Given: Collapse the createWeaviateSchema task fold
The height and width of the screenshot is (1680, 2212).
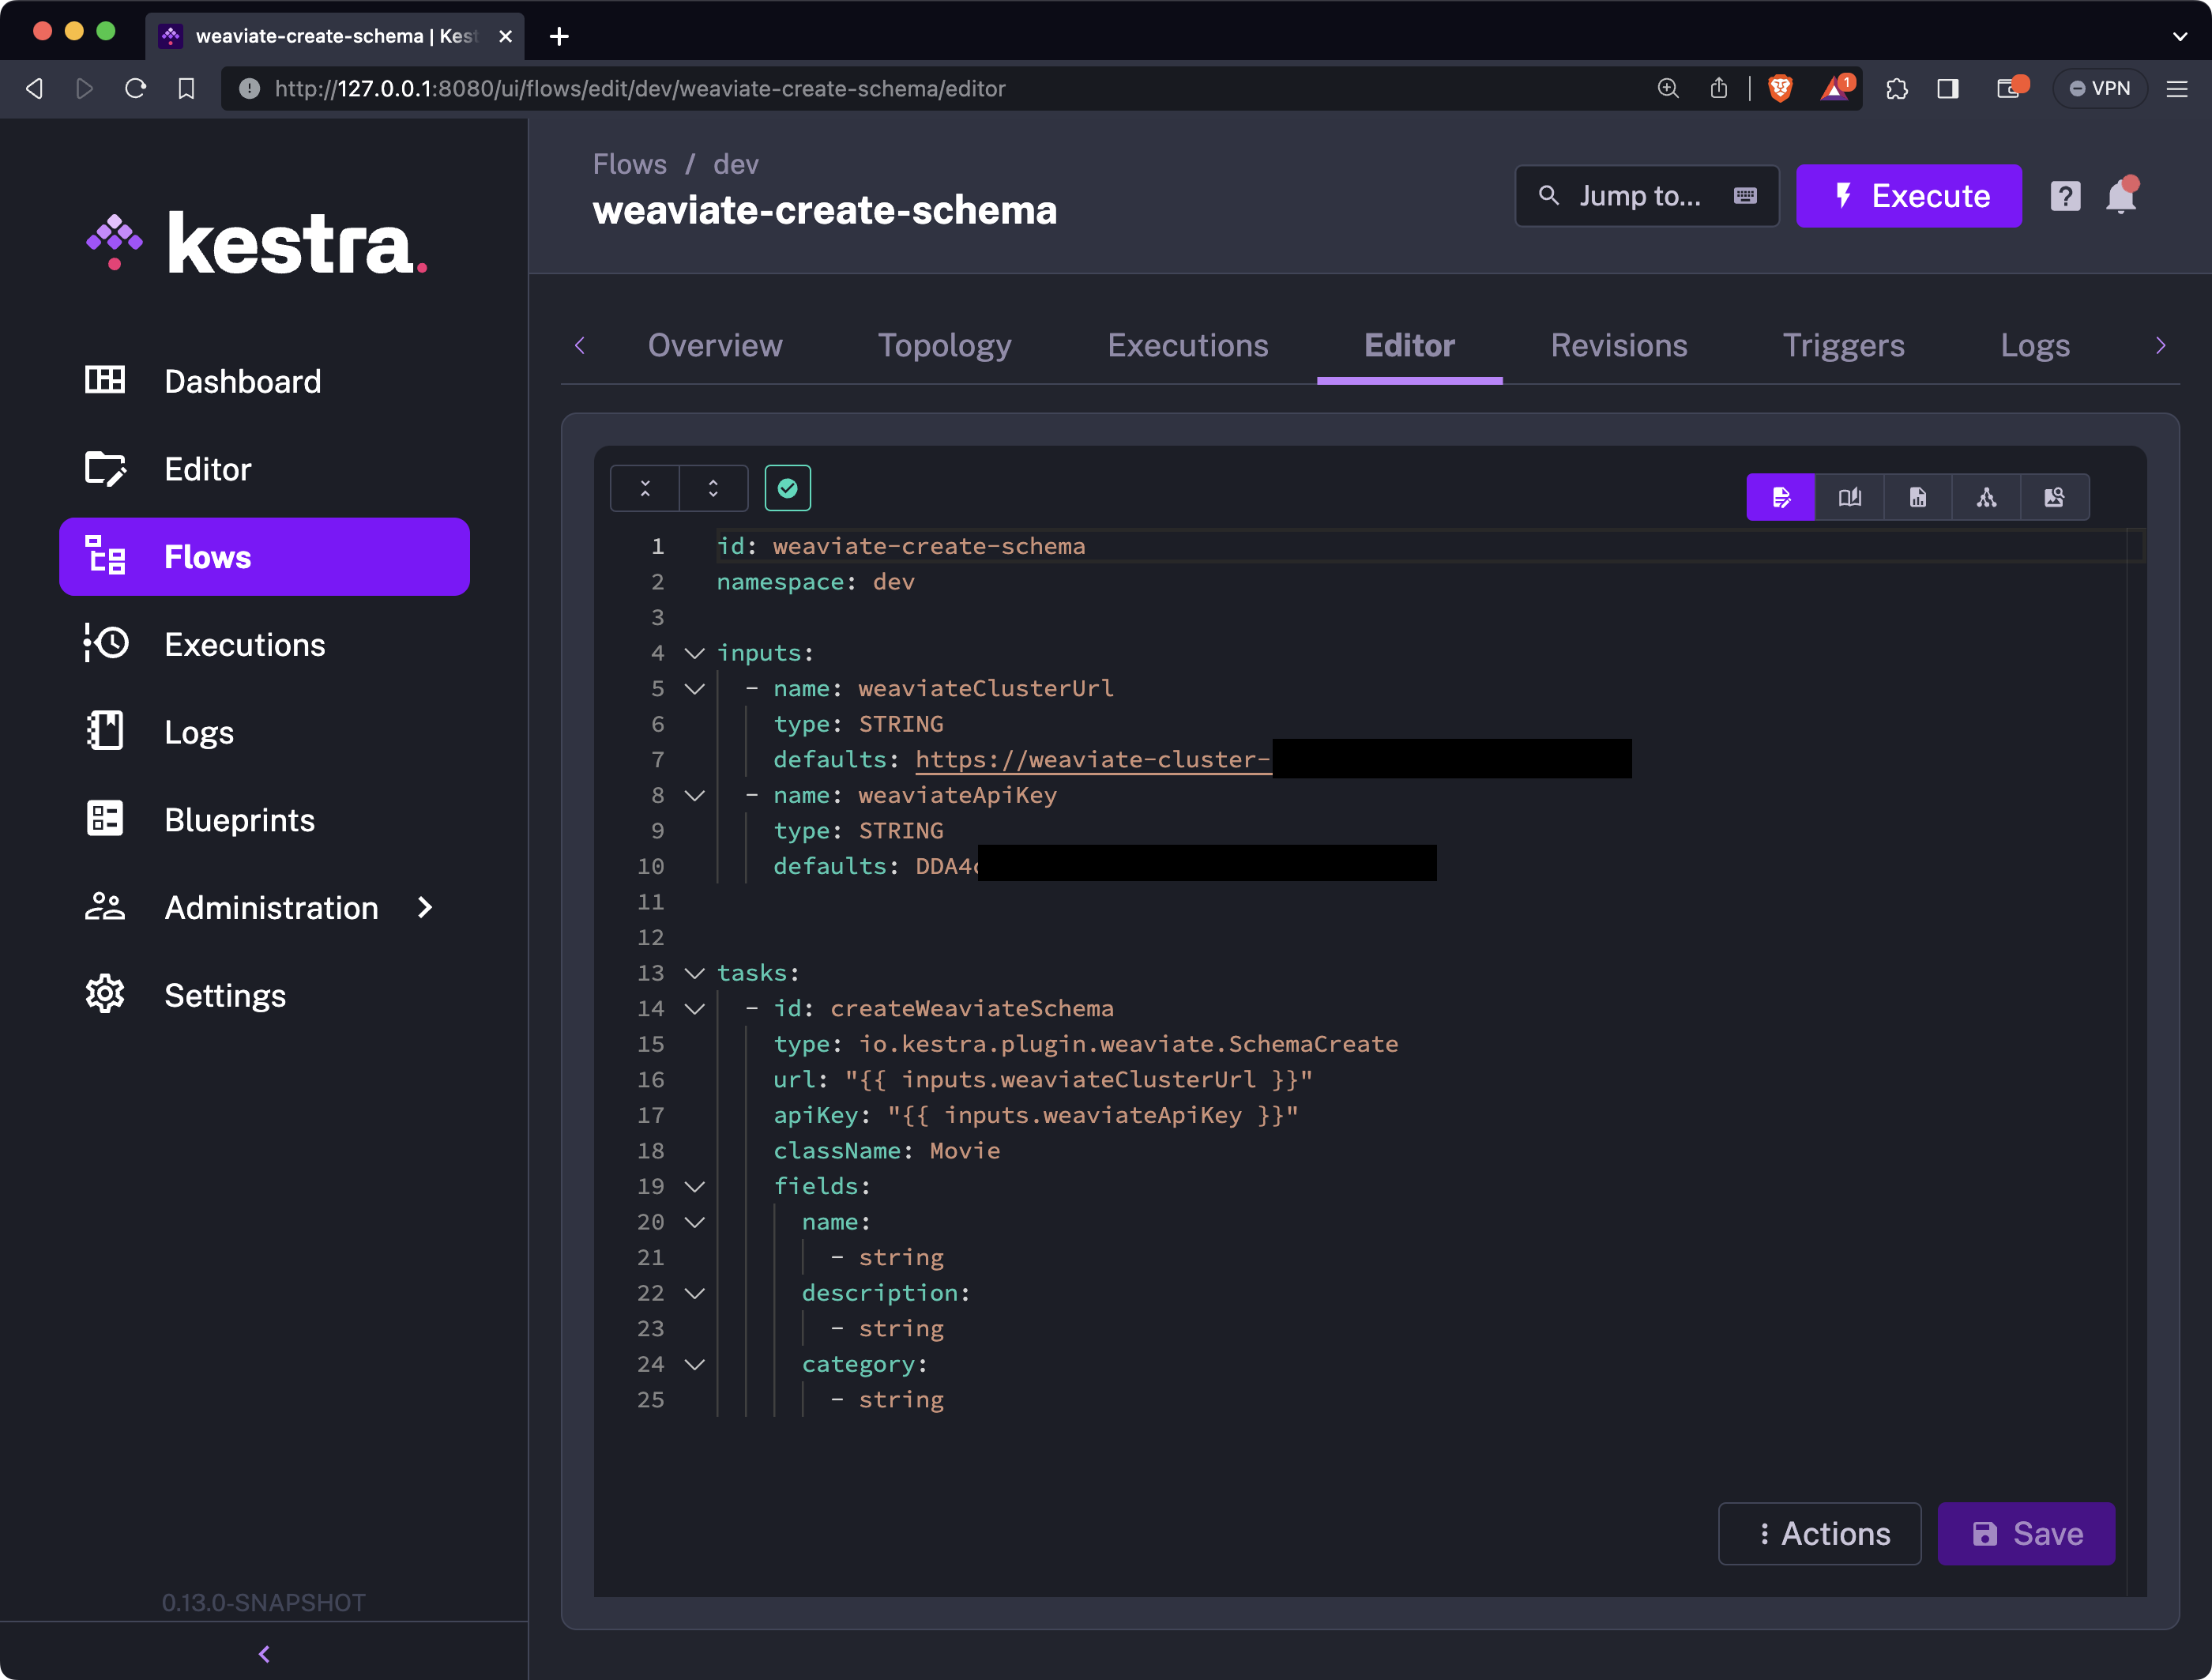Looking at the screenshot, I should coord(695,1008).
